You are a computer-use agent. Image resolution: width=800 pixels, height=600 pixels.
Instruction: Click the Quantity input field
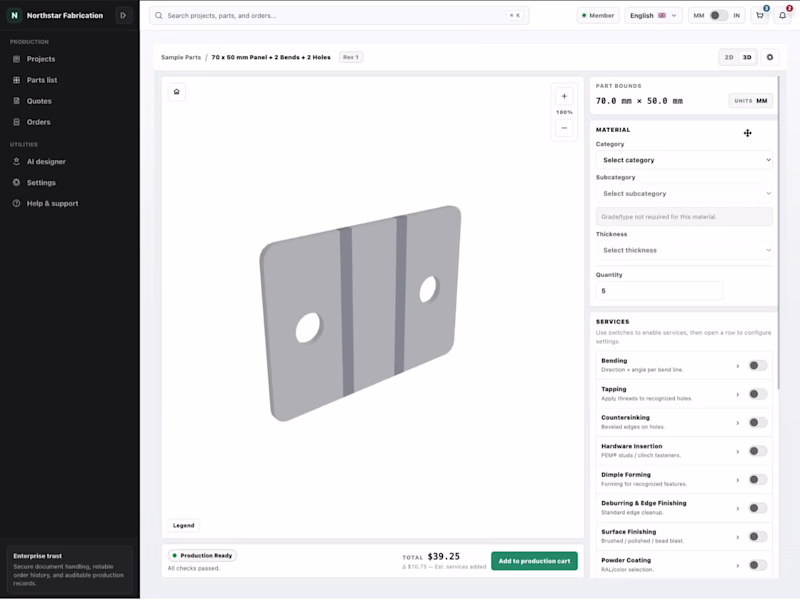click(659, 291)
